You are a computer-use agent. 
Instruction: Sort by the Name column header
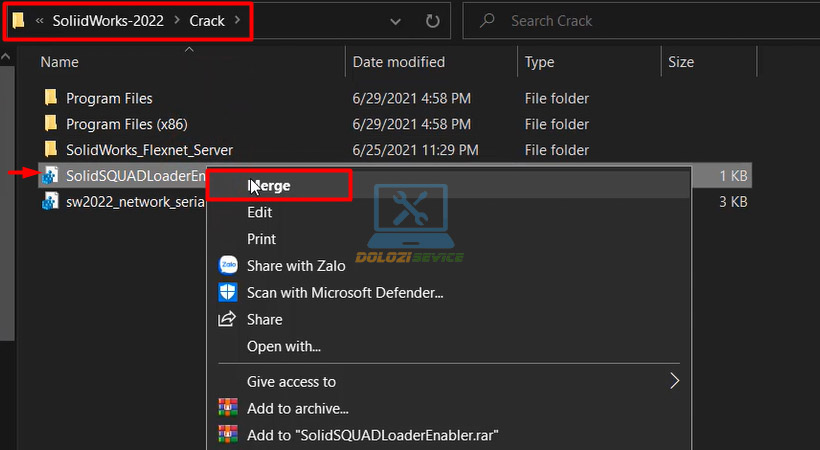click(60, 62)
